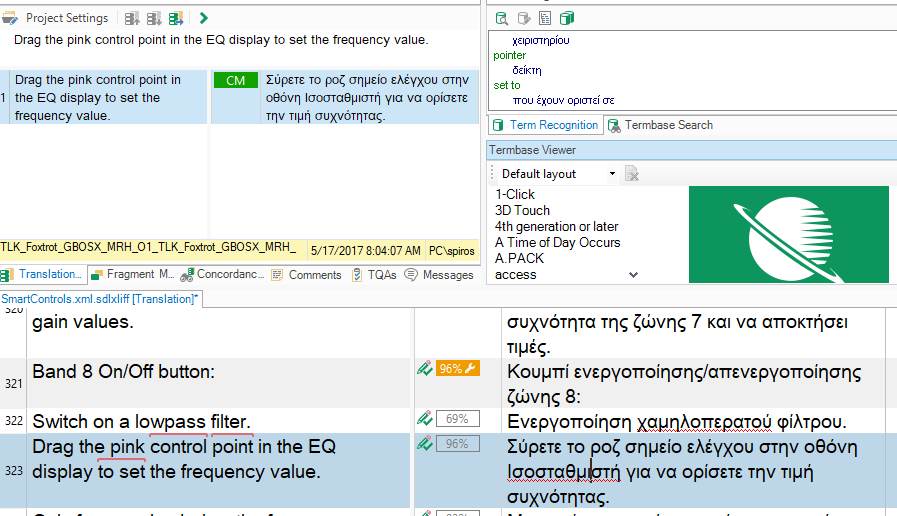Click the green chevron arrow in toolbar
The width and height of the screenshot is (897, 516).
tap(203, 18)
